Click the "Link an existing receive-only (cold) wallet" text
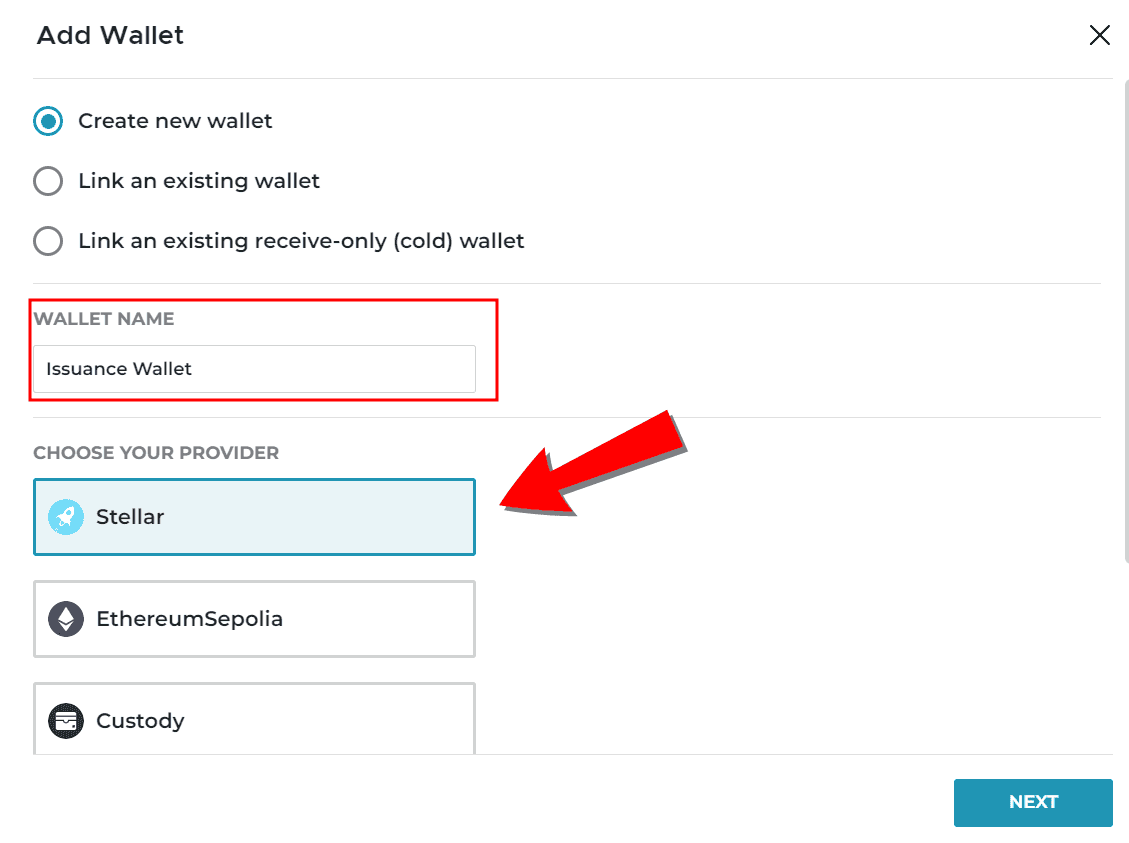Screen dimensions: 1129x843 [301, 240]
